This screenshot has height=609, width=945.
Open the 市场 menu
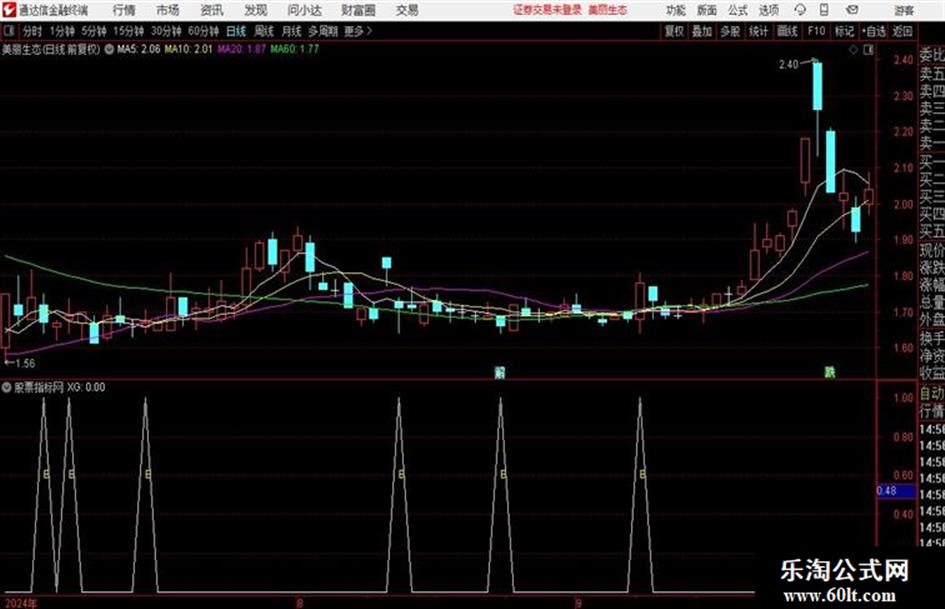pos(168,10)
